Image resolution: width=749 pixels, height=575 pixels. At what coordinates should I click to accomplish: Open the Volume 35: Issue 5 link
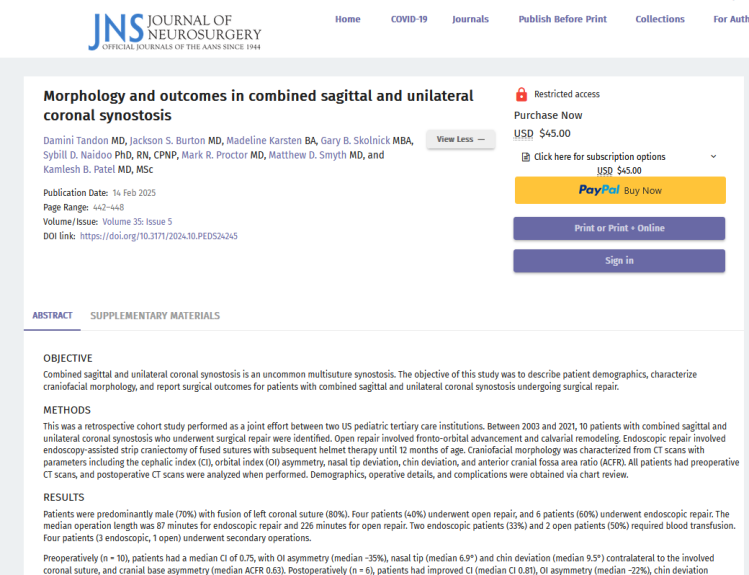(137, 222)
